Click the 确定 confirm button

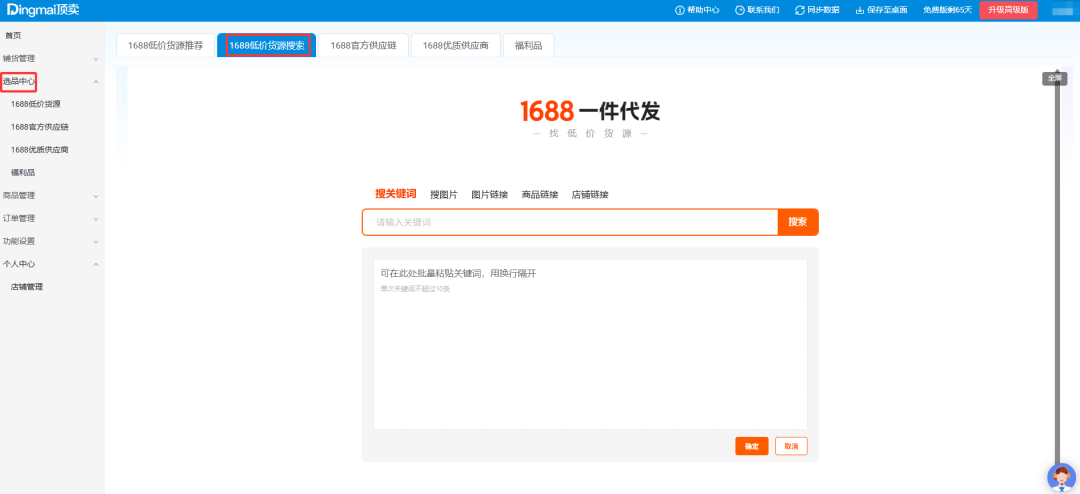pos(751,446)
